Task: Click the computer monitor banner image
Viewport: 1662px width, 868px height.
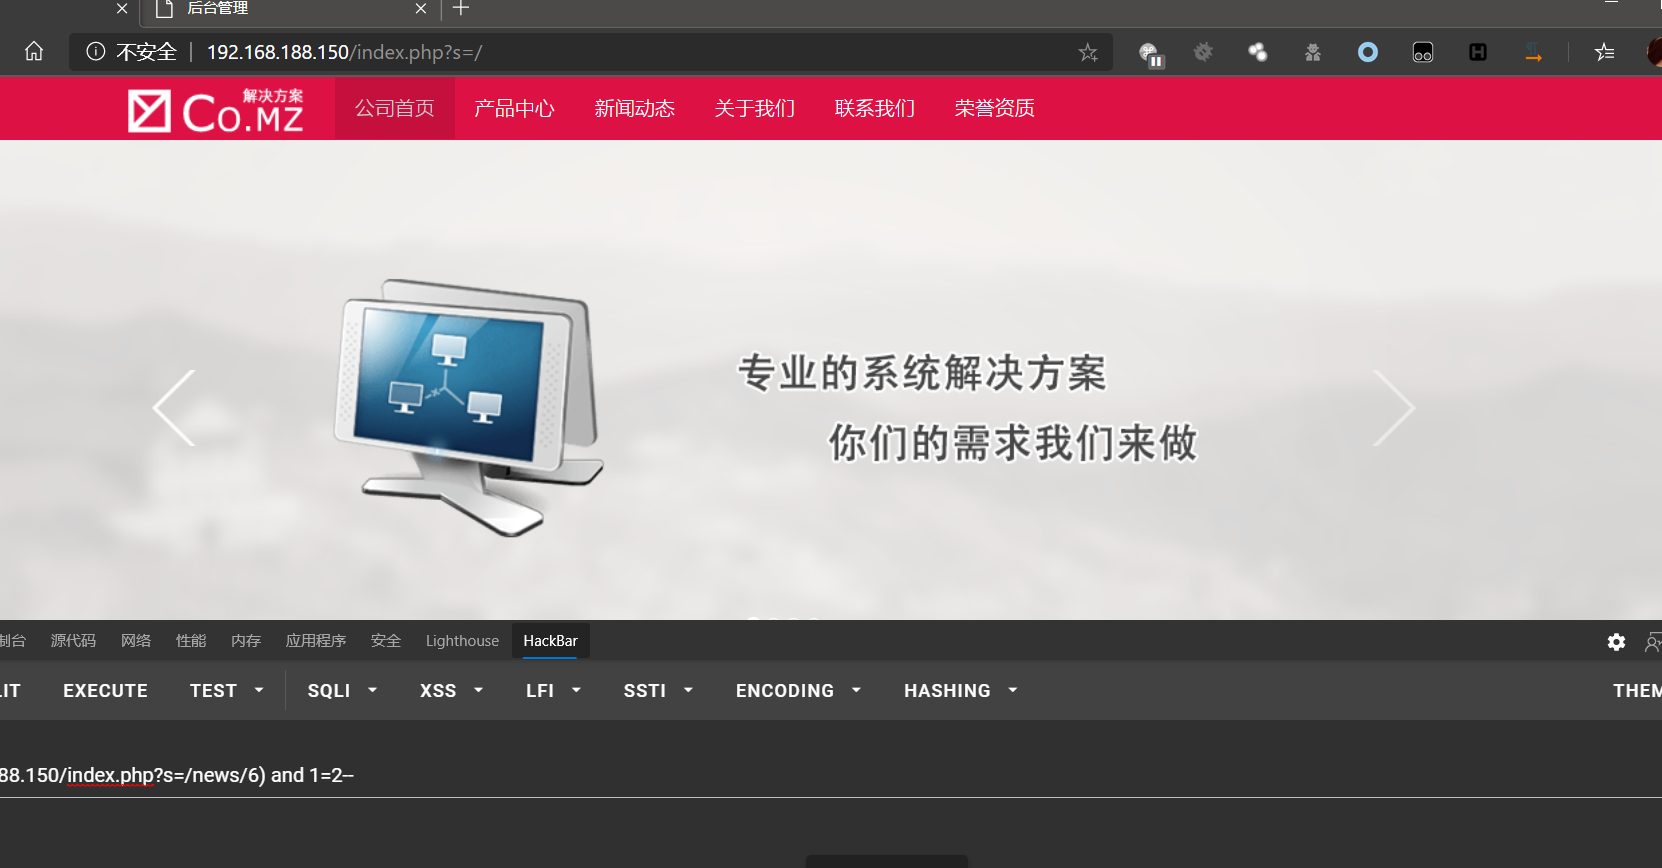Action: (x=468, y=407)
